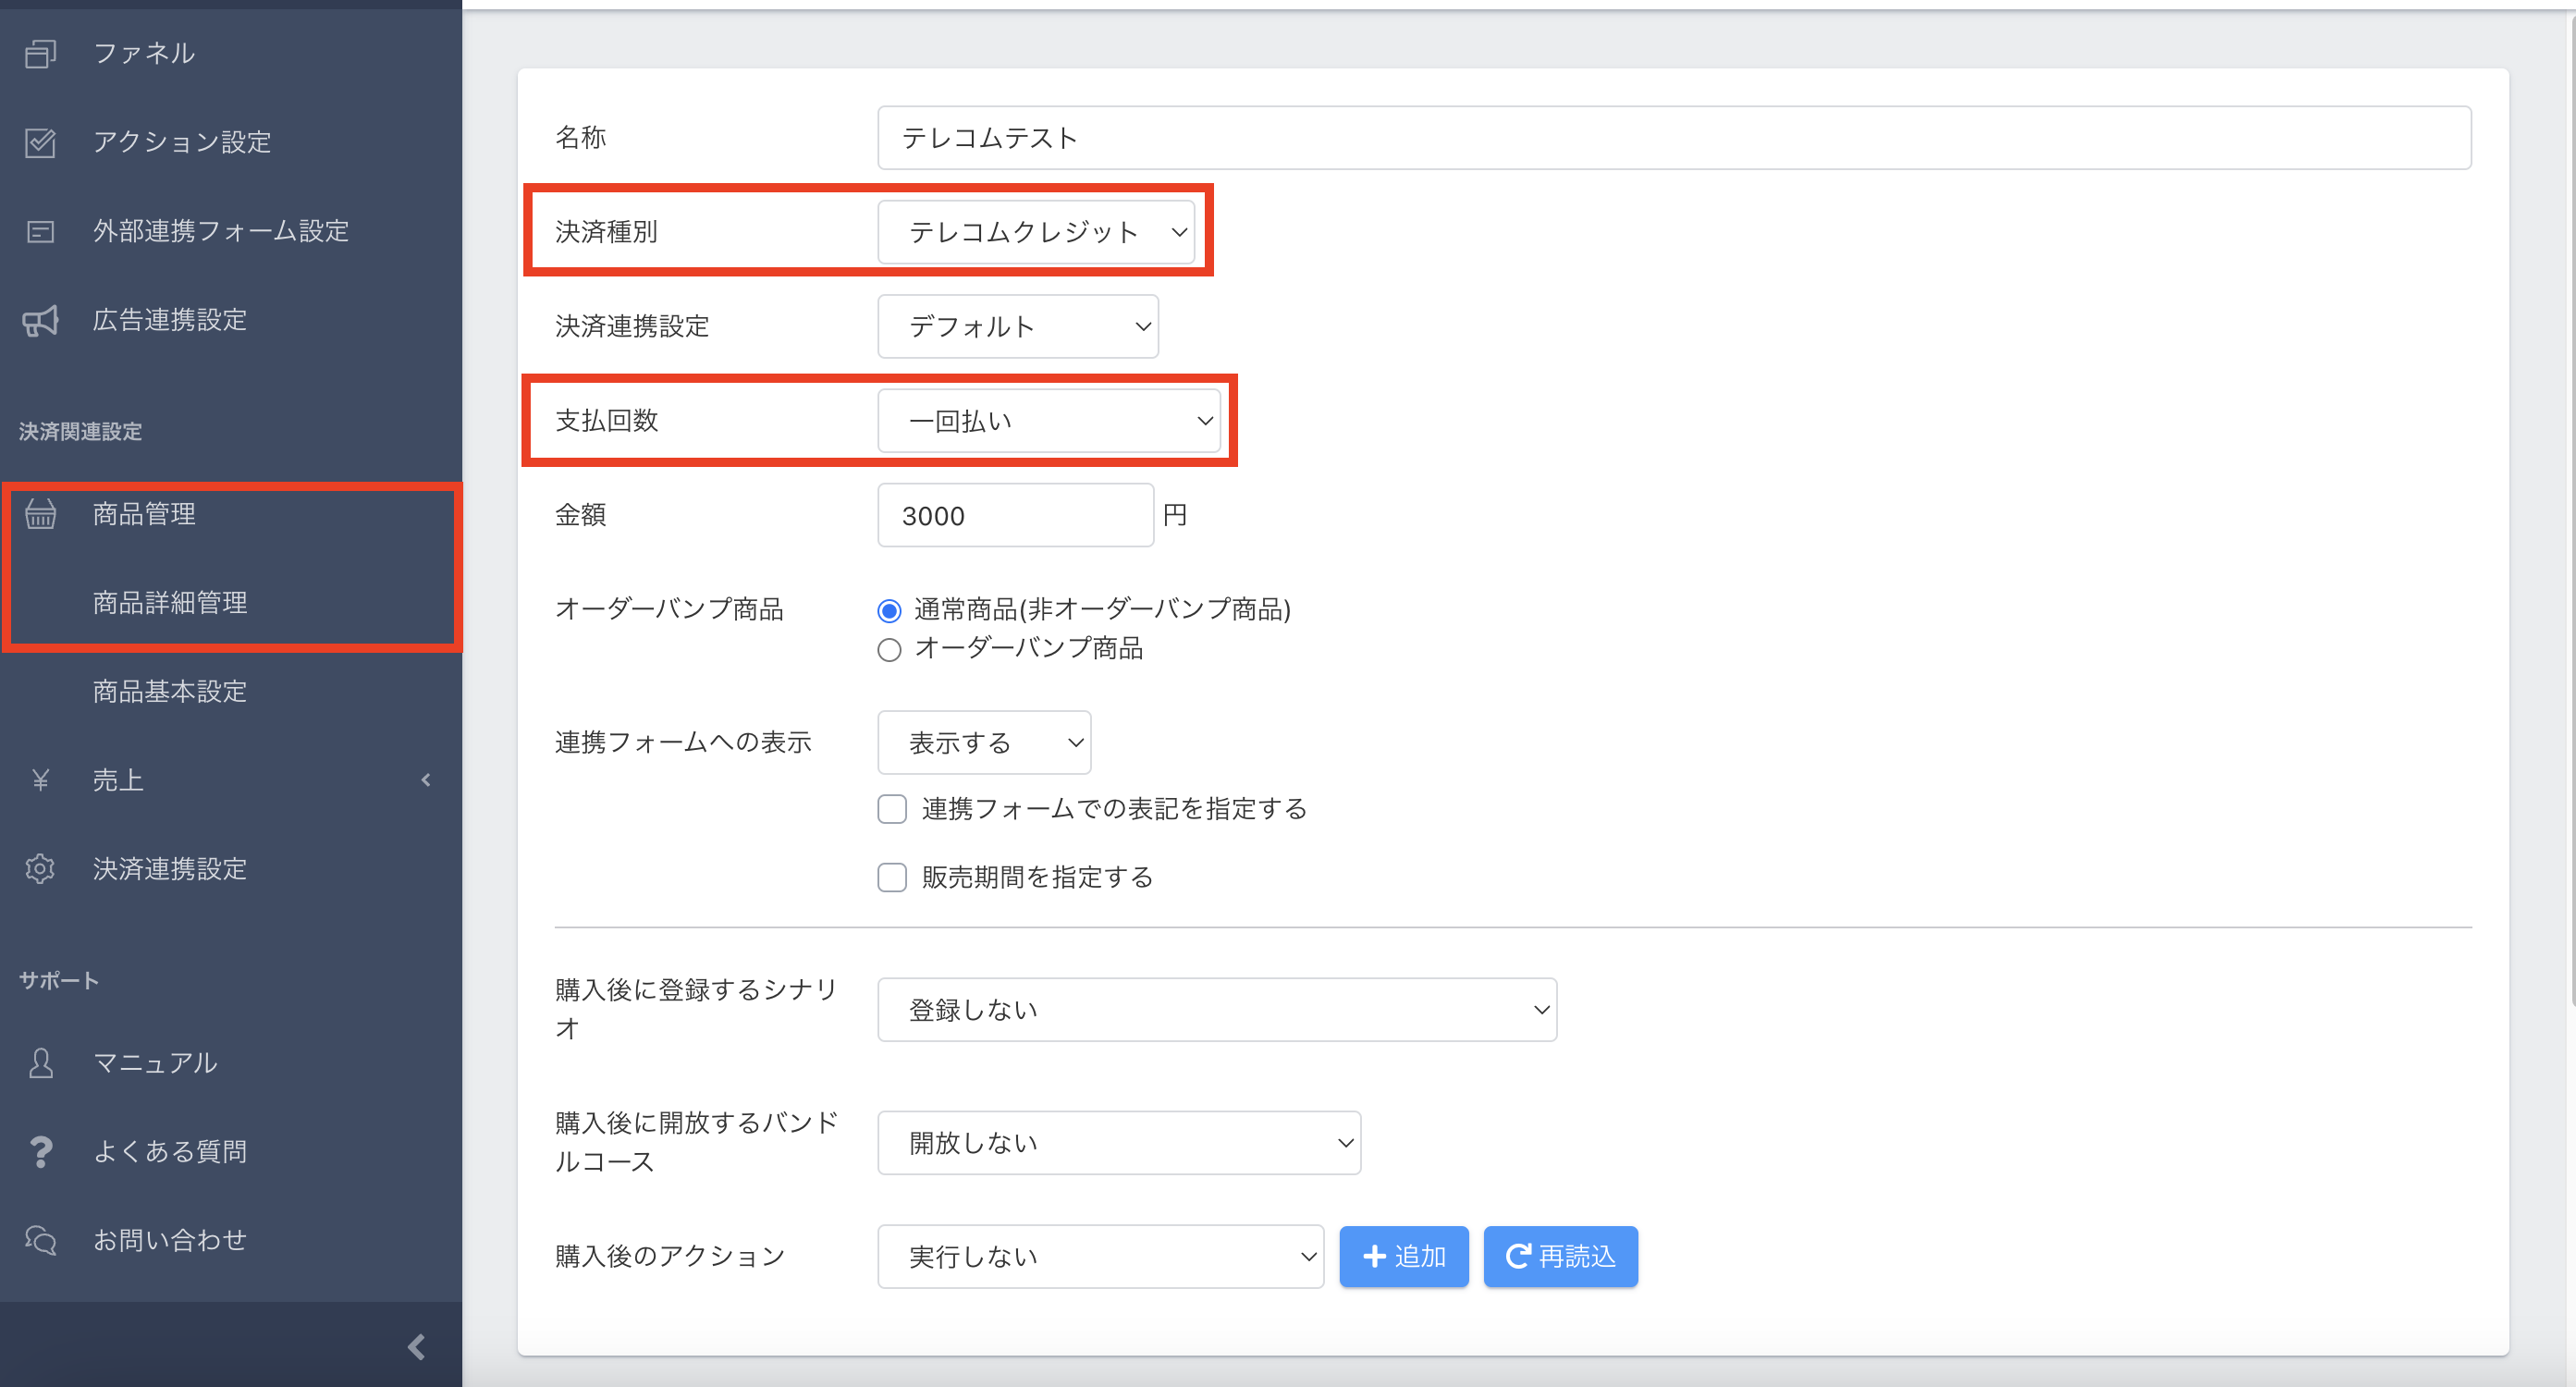Open 商品詳細管理 in the sidebar
2576x1387 pixels.
click(170, 603)
